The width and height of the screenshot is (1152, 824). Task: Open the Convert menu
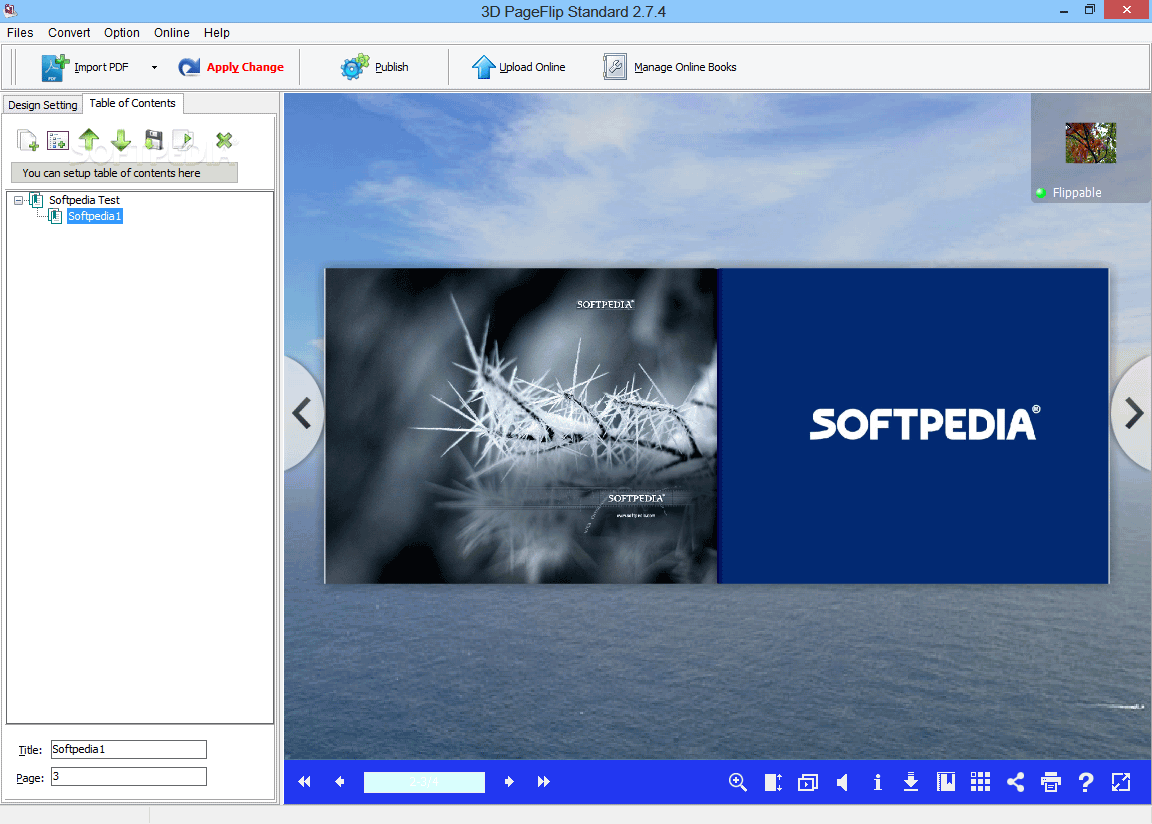[69, 32]
